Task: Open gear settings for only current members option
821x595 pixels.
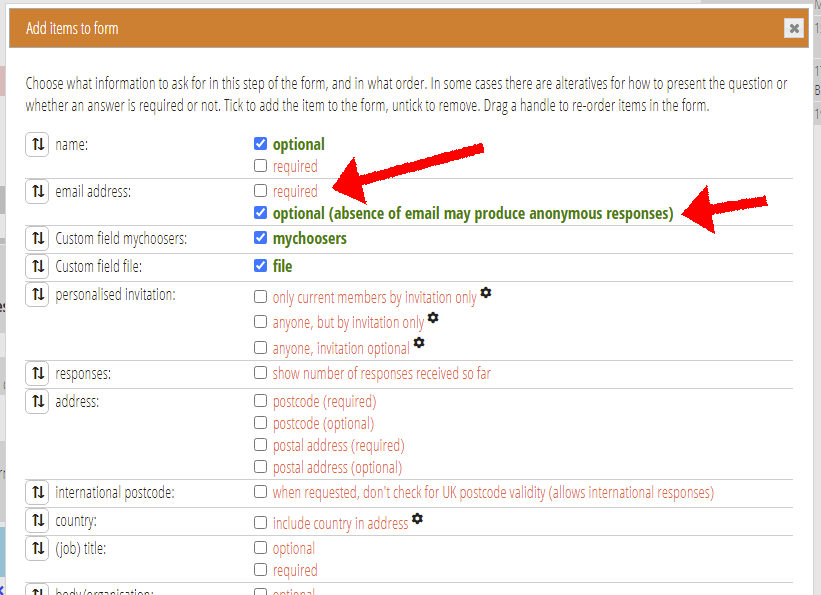Action: point(486,292)
